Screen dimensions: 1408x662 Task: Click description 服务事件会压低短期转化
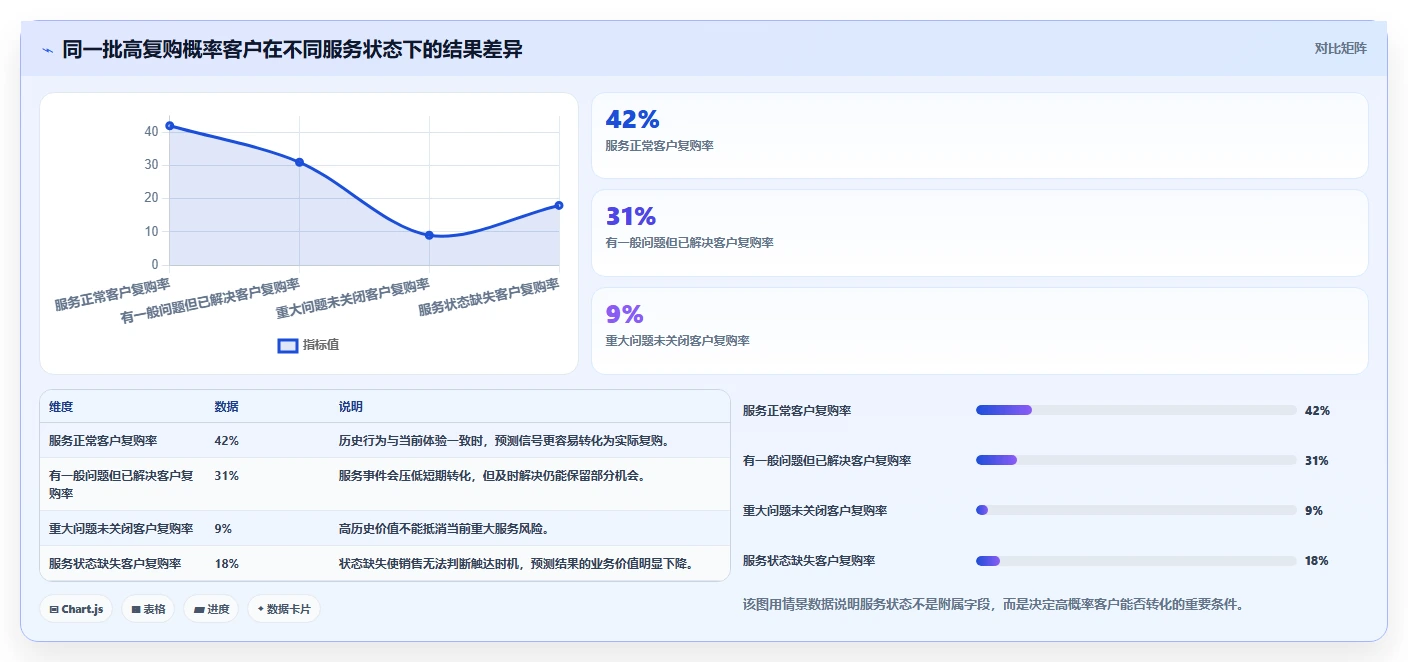tap(492, 475)
